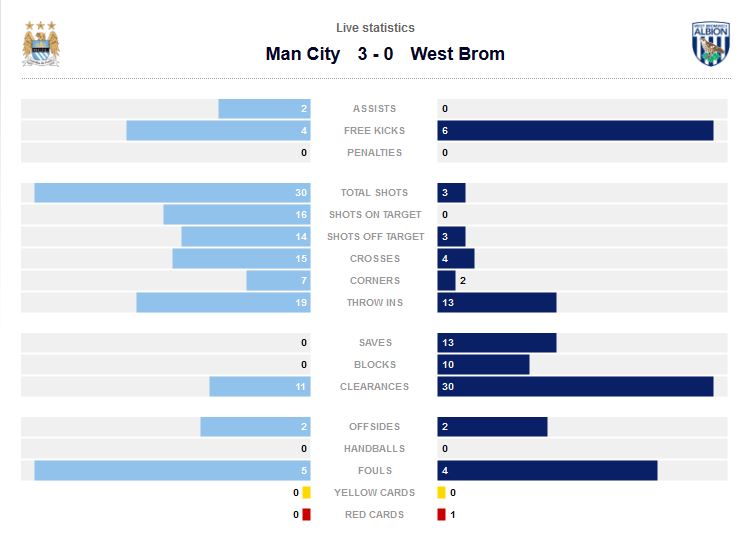Click the 3 - 0 match score
This screenshot has height=540, width=750.
[x=375, y=54]
